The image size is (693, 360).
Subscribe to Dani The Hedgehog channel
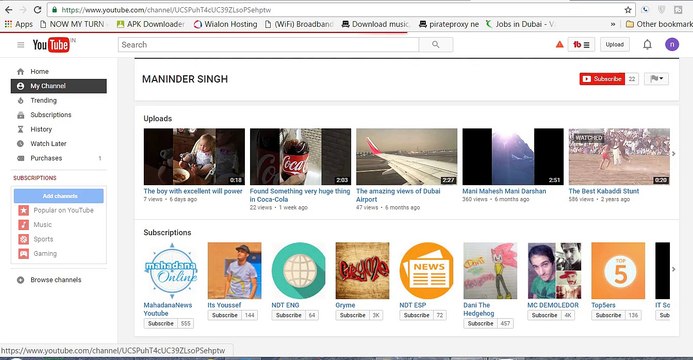[480, 323]
